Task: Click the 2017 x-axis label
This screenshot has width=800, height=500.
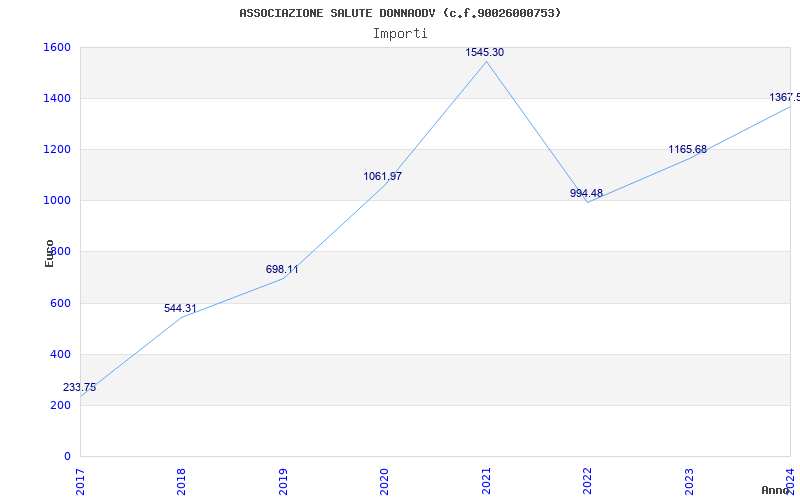Action: [80, 481]
